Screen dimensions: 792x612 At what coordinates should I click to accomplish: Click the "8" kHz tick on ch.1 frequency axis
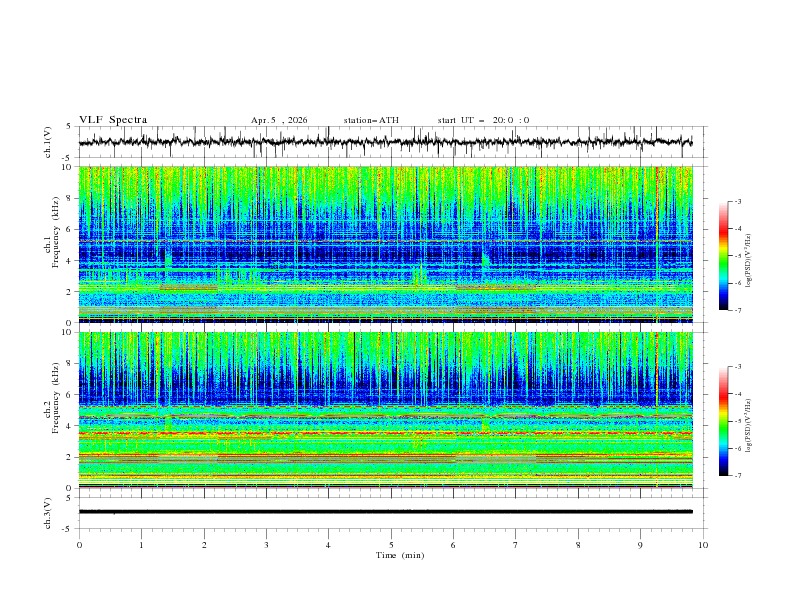(71, 198)
